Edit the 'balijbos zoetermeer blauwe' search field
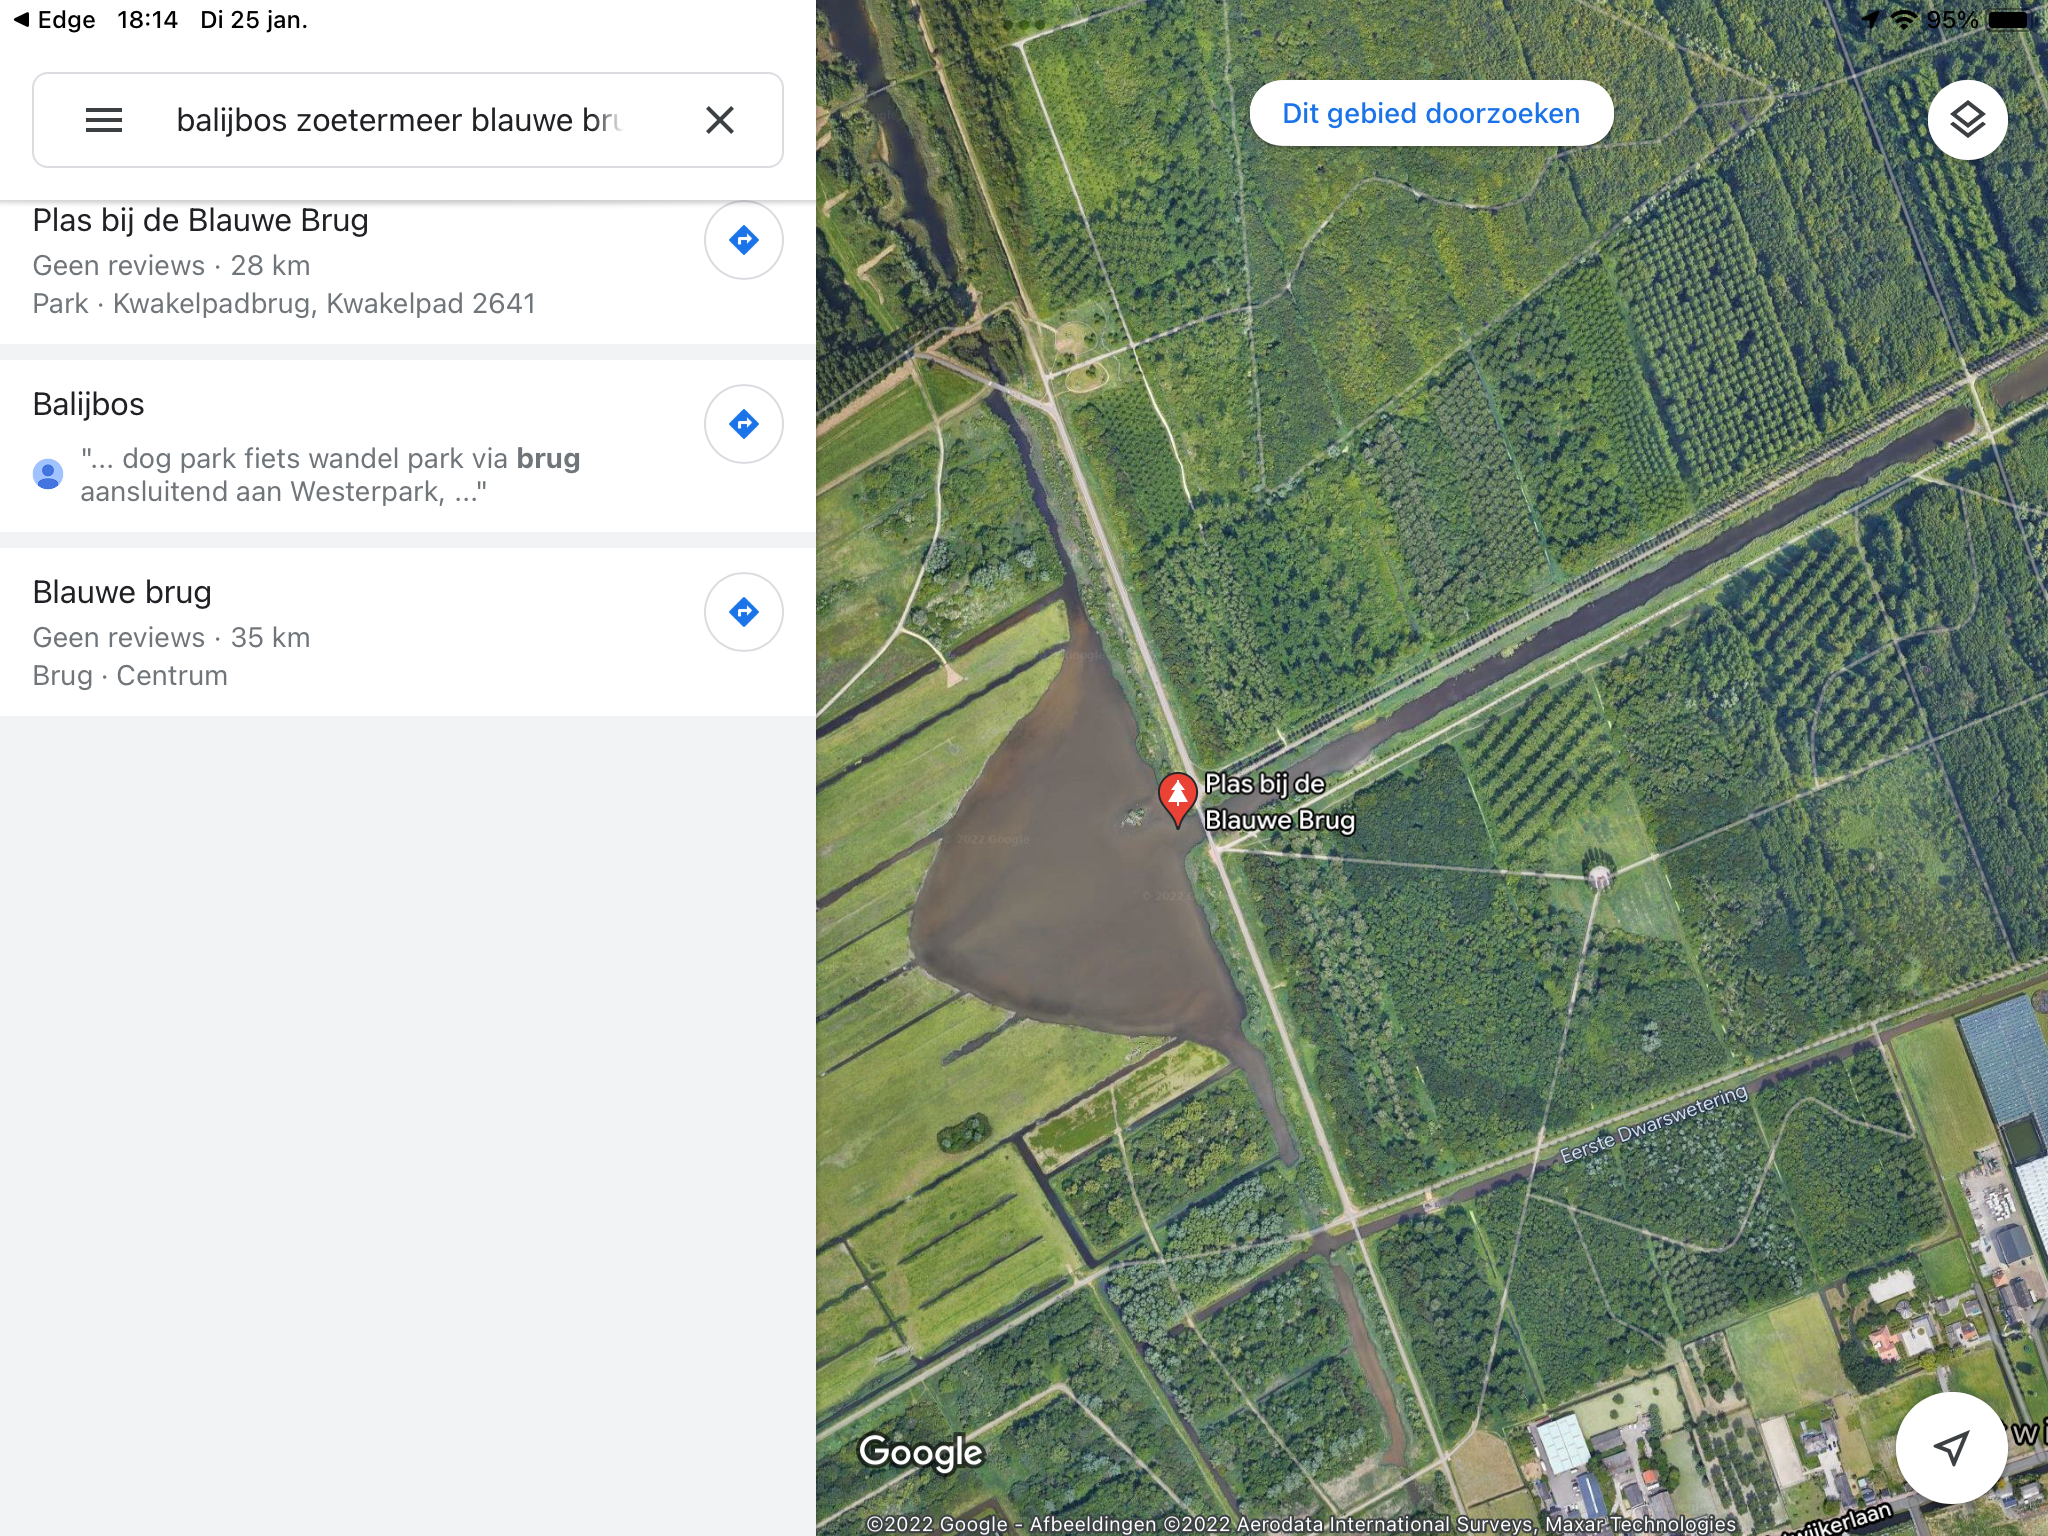Screen dimensions: 2048x1536 (x=400, y=120)
